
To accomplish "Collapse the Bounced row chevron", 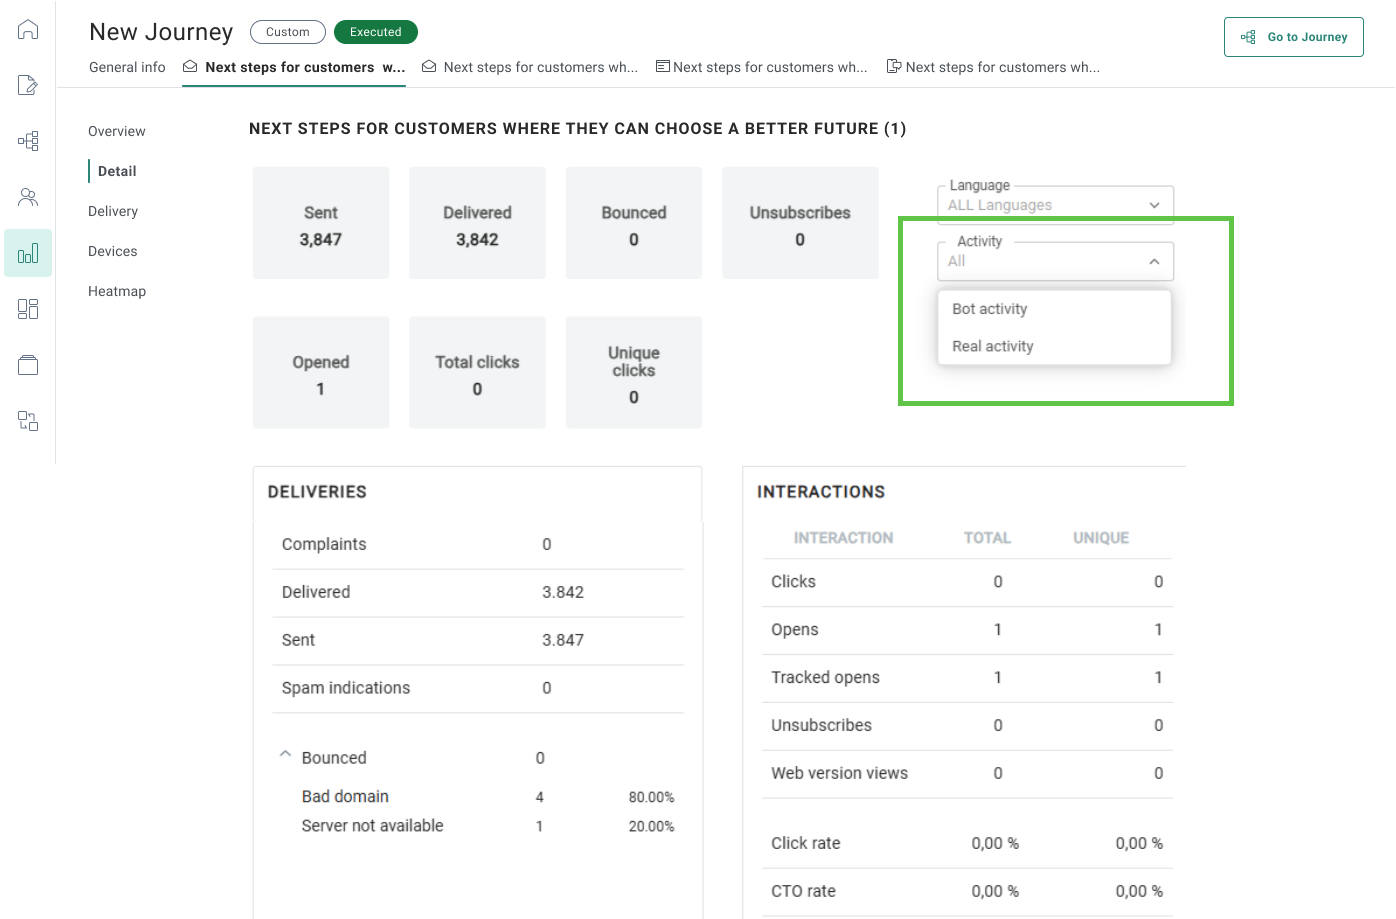I will [285, 755].
